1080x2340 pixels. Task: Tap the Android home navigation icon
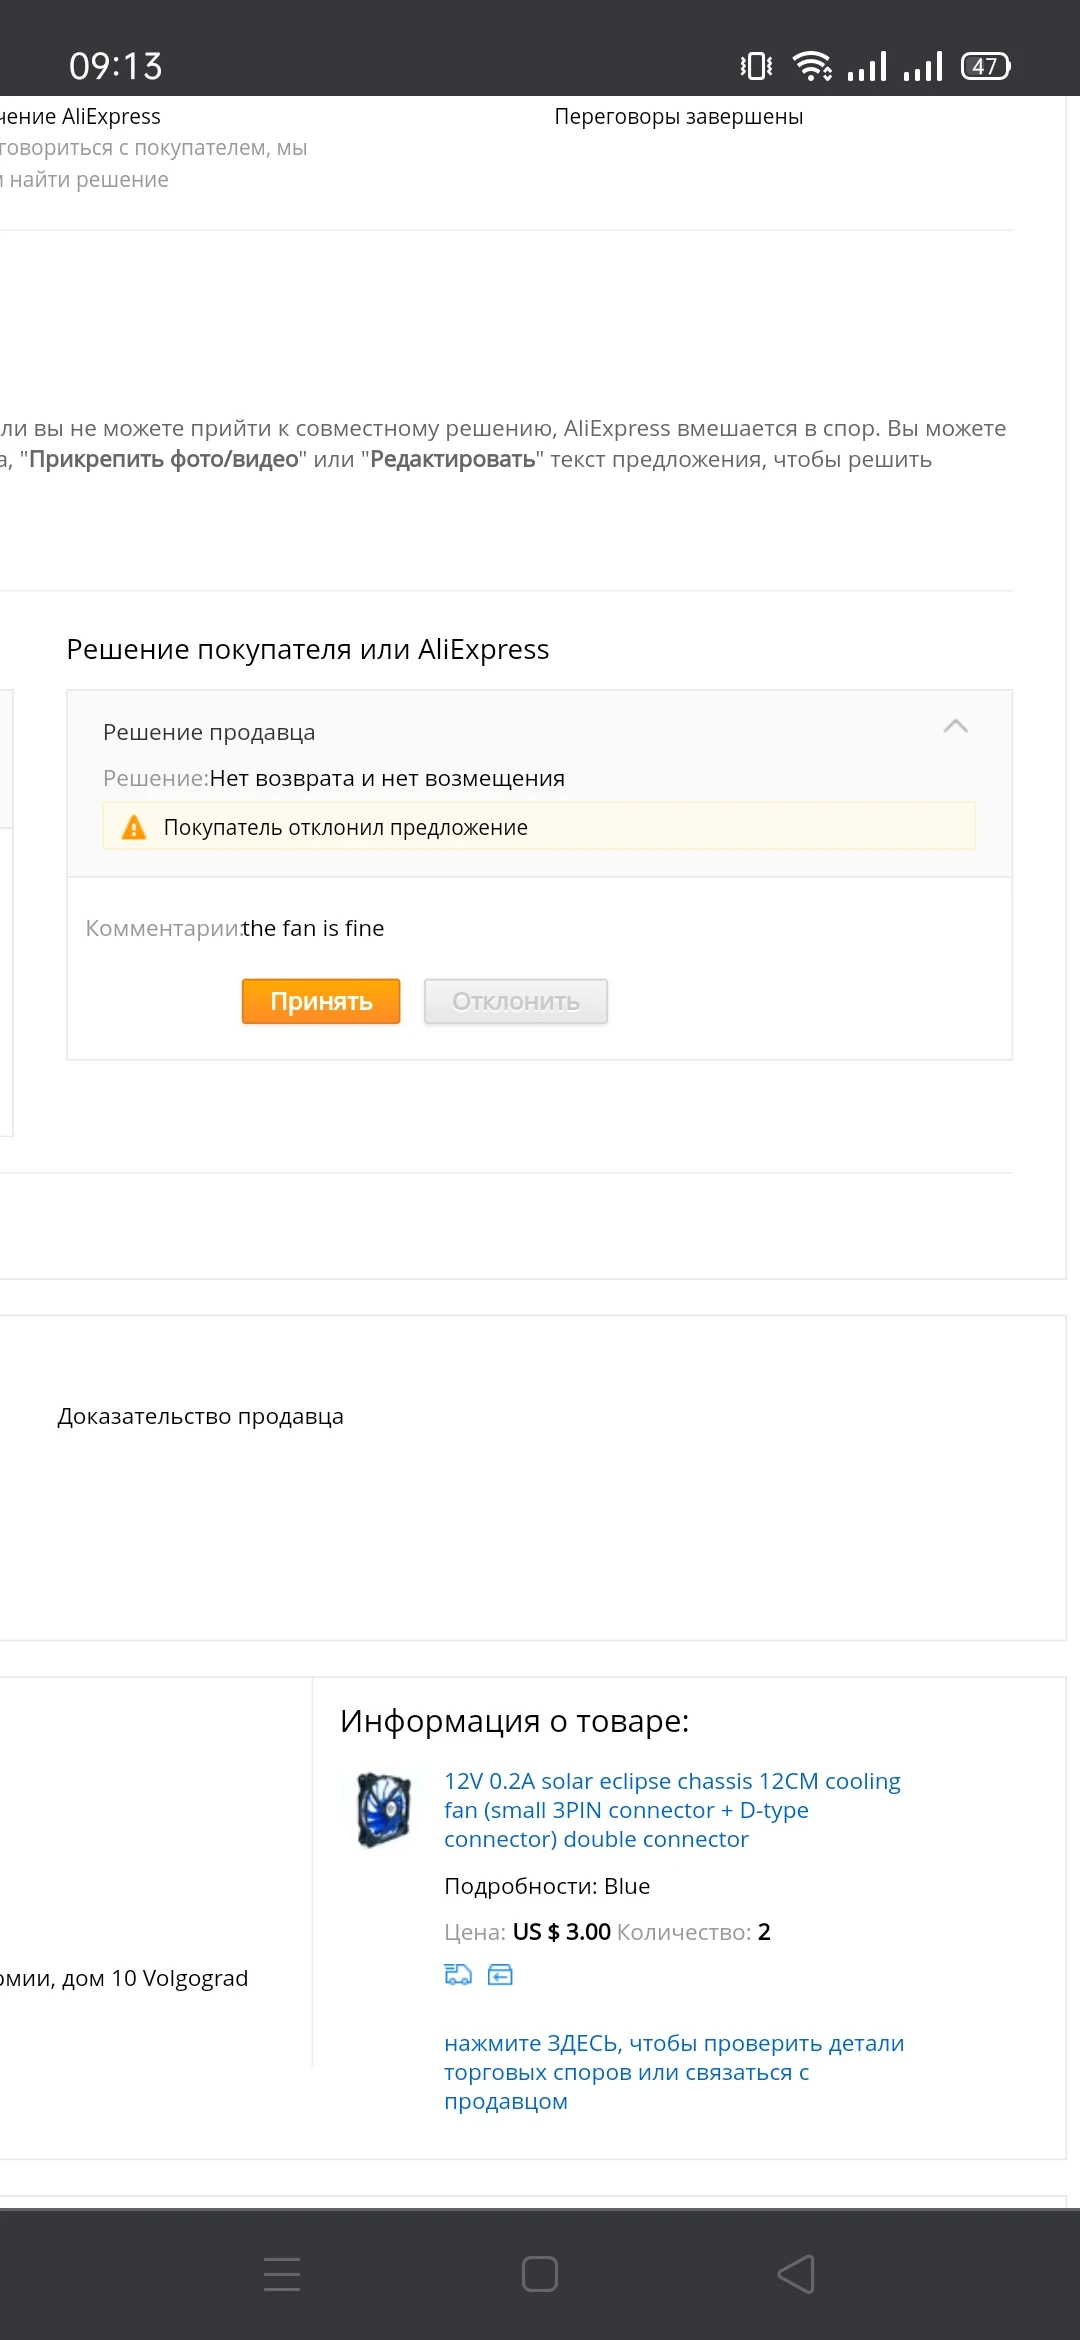click(540, 2274)
